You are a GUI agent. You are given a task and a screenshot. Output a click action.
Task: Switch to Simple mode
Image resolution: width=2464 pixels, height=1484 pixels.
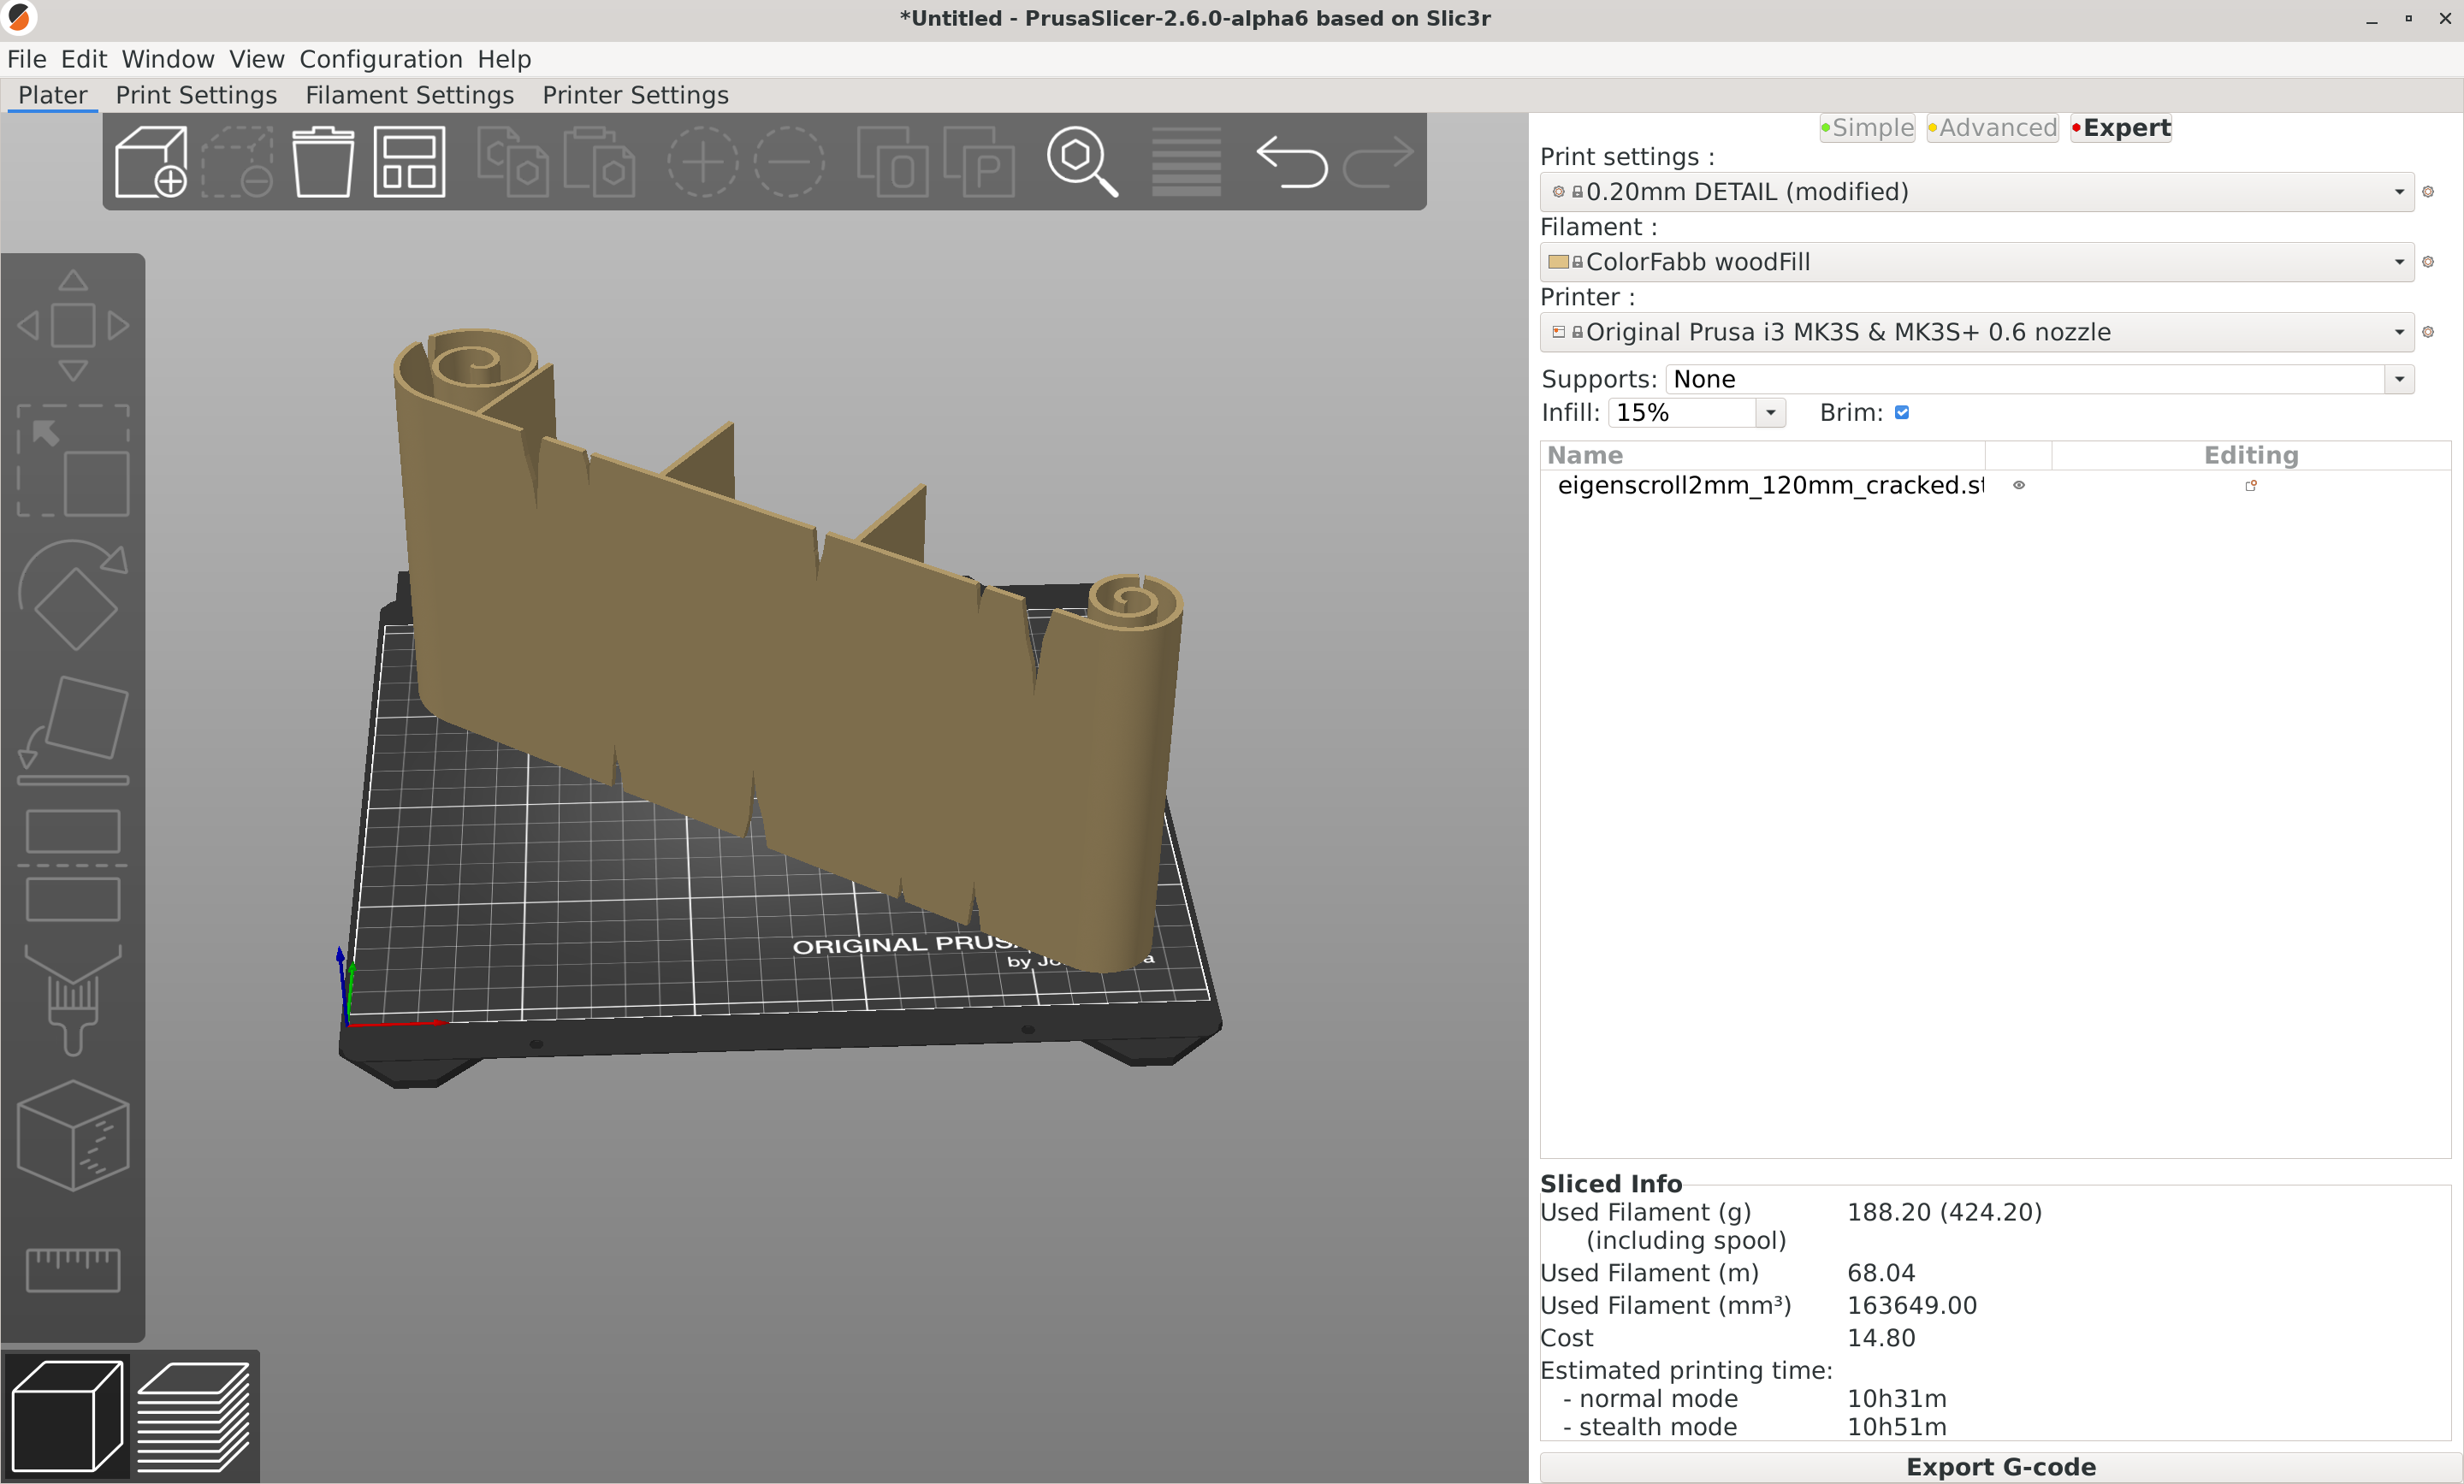1866,128
